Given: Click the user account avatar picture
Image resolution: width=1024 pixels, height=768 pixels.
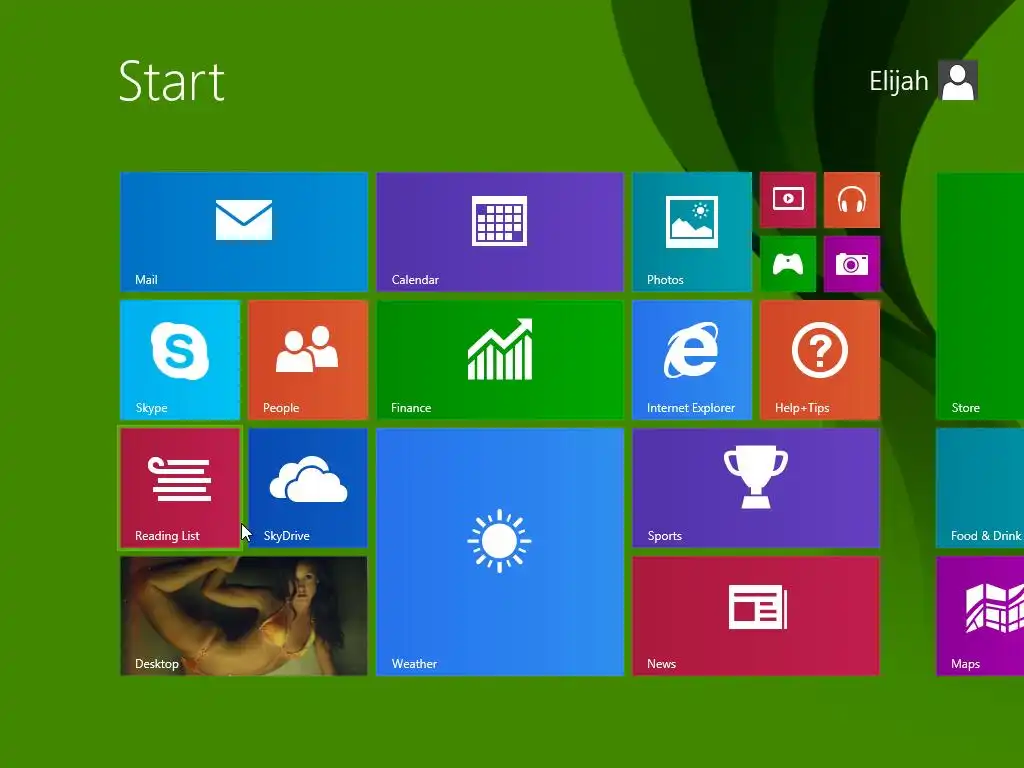Looking at the screenshot, I should pyautogui.click(x=958, y=80).
